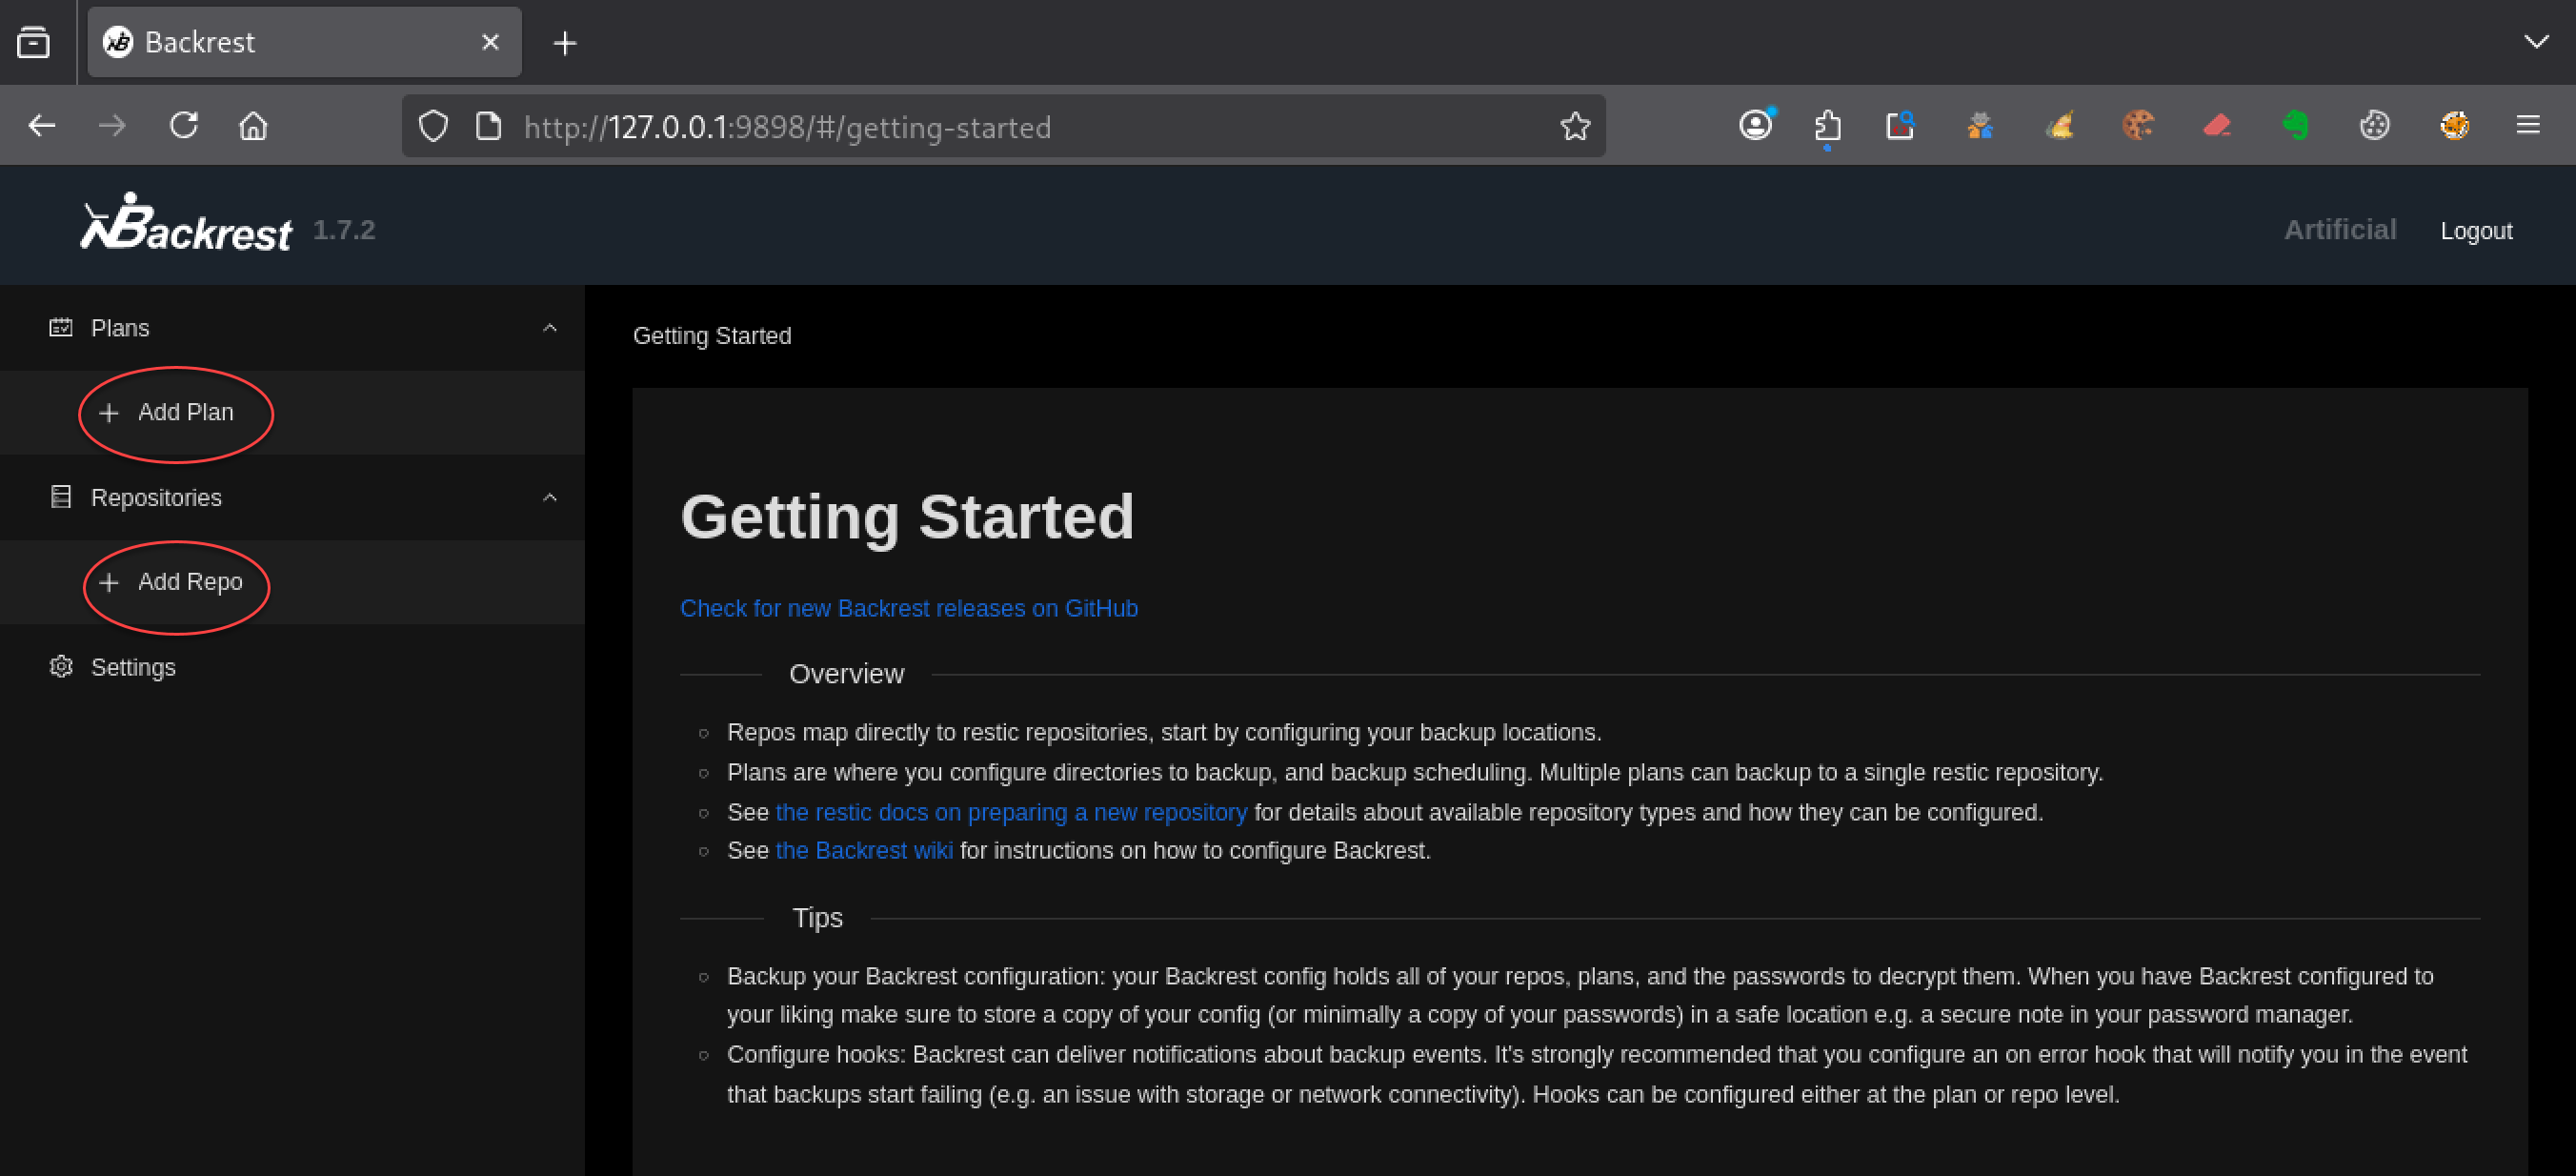Click the tiger face extension icon
Image resolution: width=2576 pixels, height=1176 pixels.
pyautogui.click(x=2454, y=125)
